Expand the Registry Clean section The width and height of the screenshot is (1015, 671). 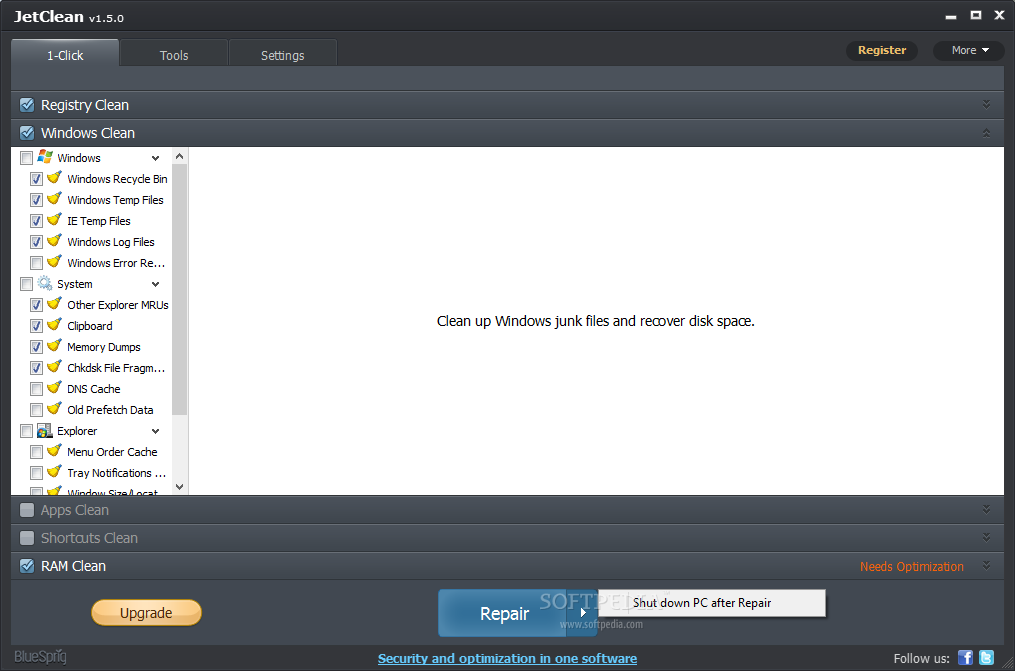tap(986, 104)
